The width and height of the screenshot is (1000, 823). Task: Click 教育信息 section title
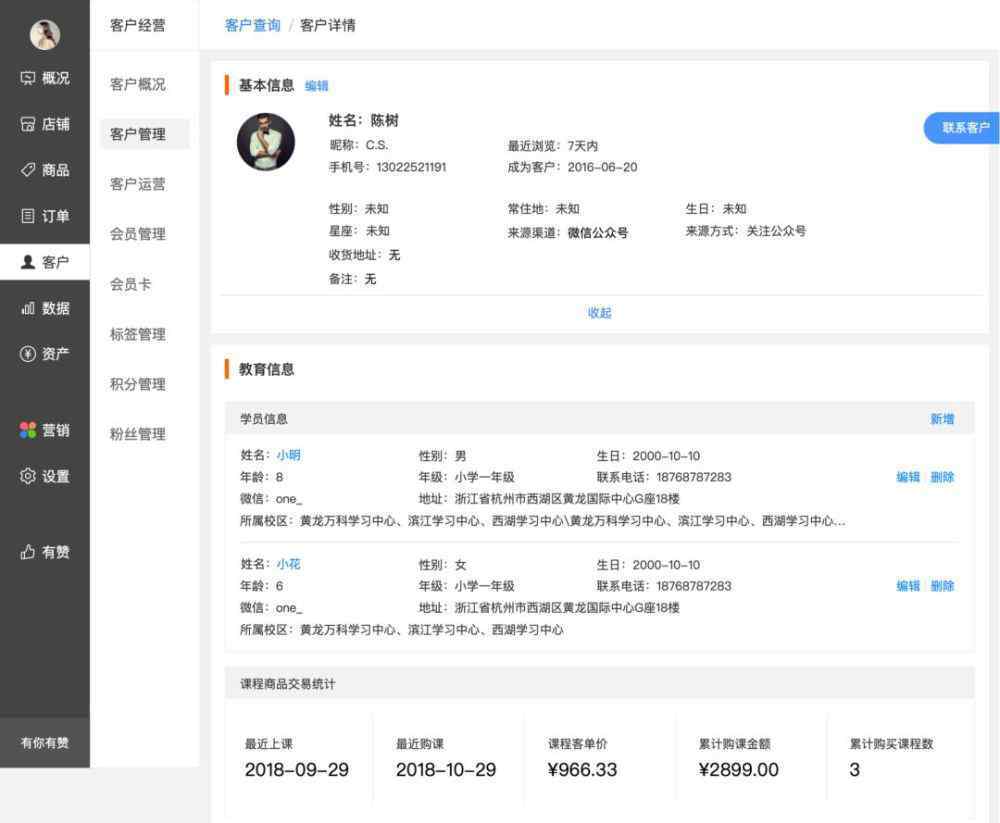267,369
